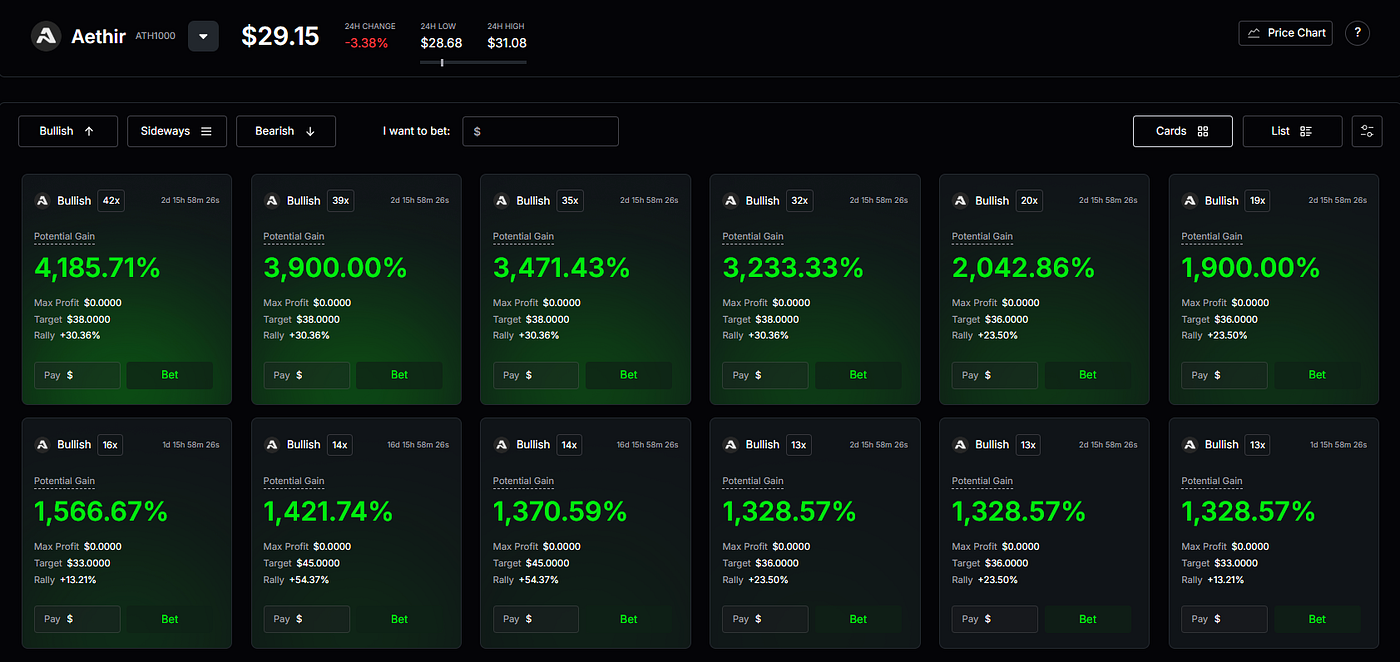Toggle the Sideways filter

point(177,131)
